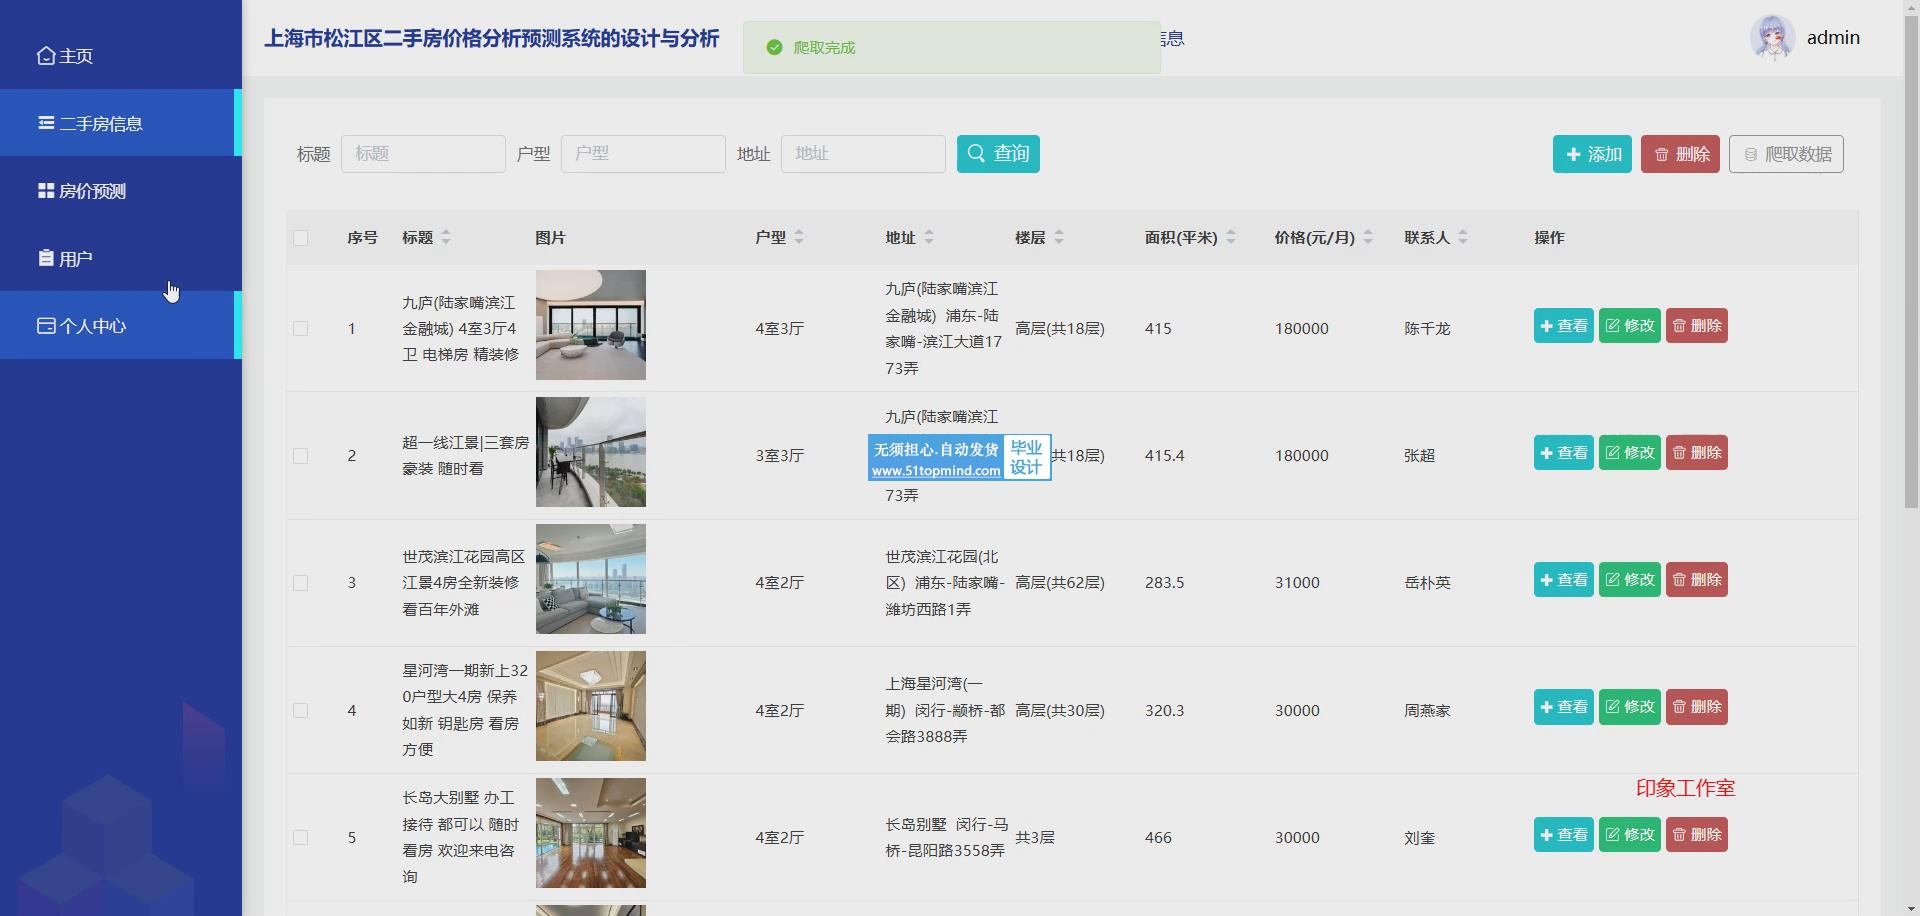This screenshot has height=916, width=1920.
Task: Click the search icon in 查询 button
Action: point(976,154)
